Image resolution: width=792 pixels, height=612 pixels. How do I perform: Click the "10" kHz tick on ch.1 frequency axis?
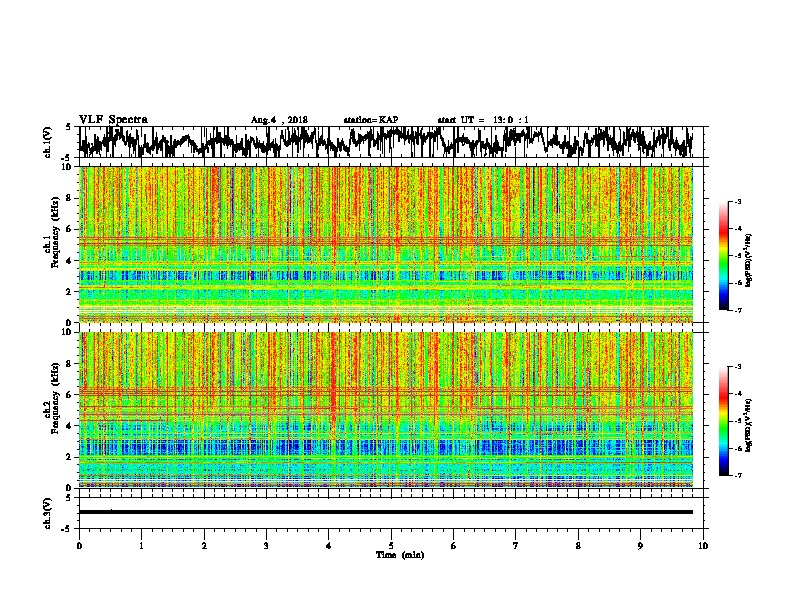[67, 167]
